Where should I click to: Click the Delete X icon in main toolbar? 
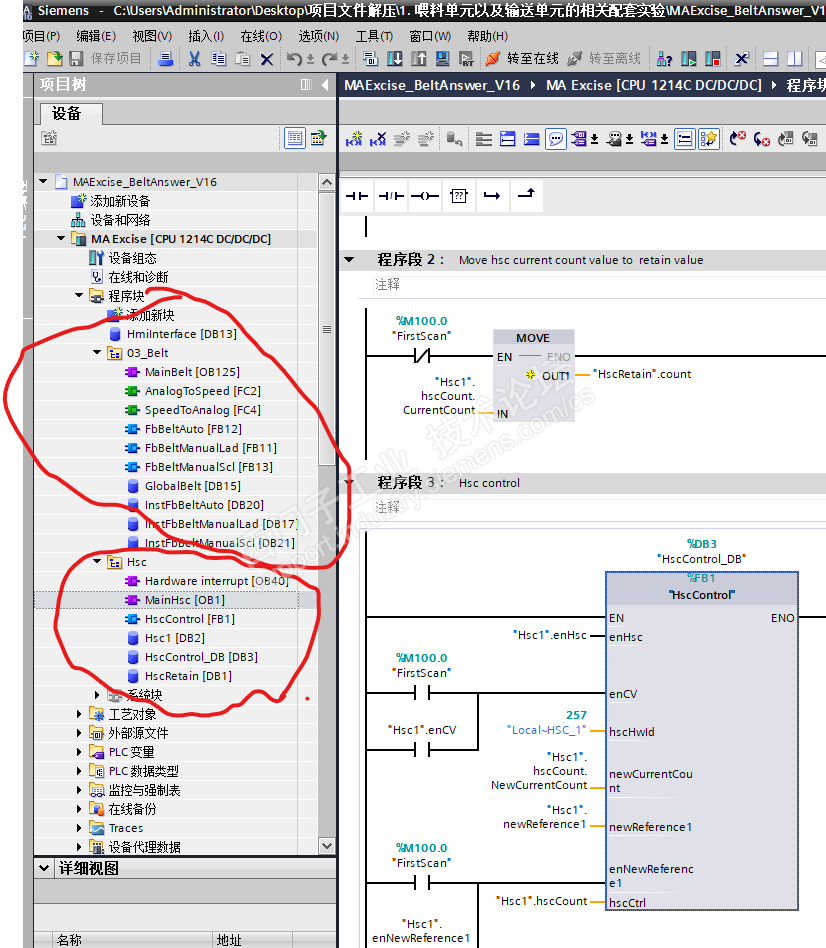pos(267,59)
